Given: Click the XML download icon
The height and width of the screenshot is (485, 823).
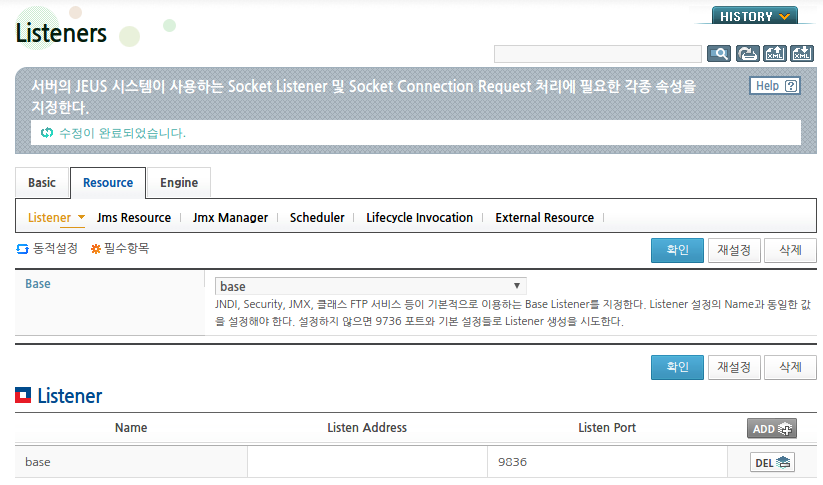Looking at the screenshot, I should point(802,54).
